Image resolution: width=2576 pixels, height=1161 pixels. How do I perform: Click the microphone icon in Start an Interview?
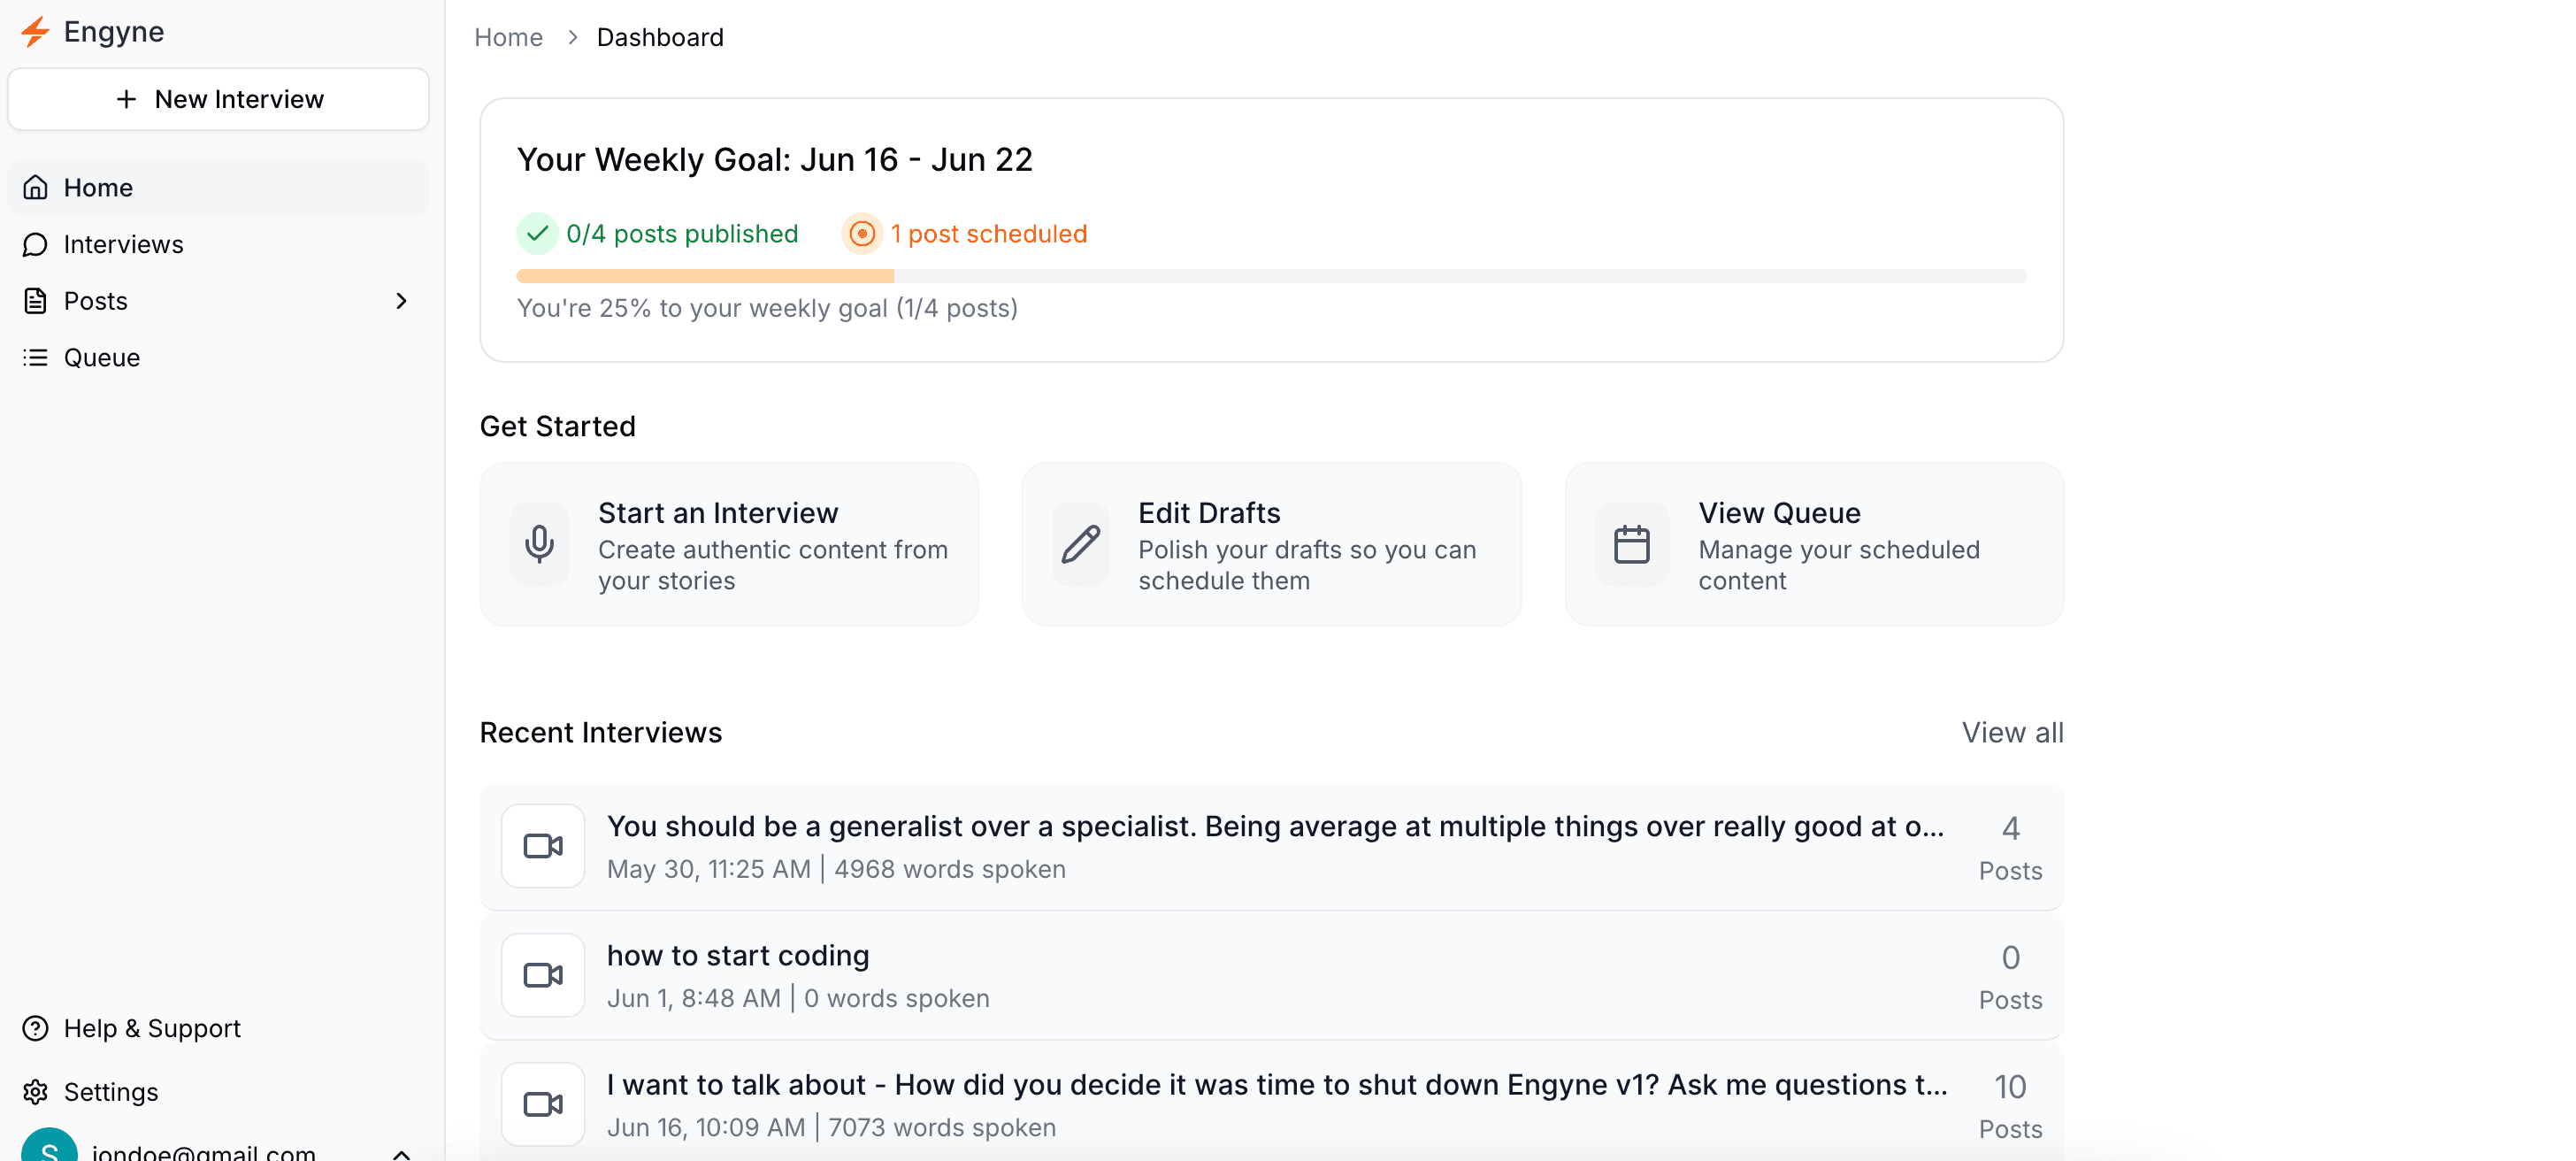click(540, 544)
